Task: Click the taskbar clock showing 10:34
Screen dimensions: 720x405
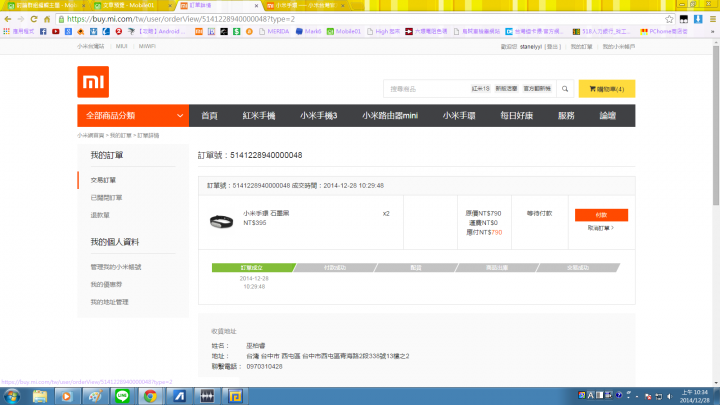Action: point(695,396)
